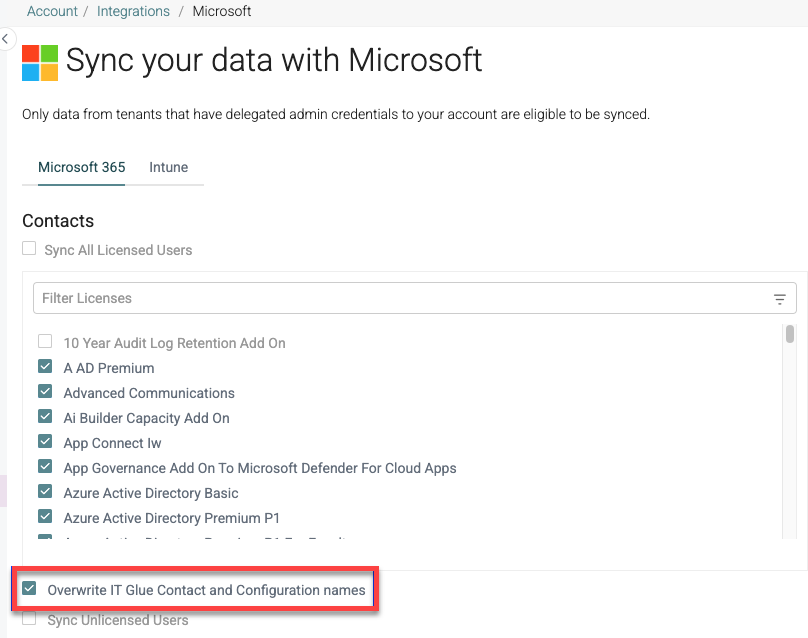
Task: Enable Sync All Licensed Users checkbox
Action: [30, 249]
